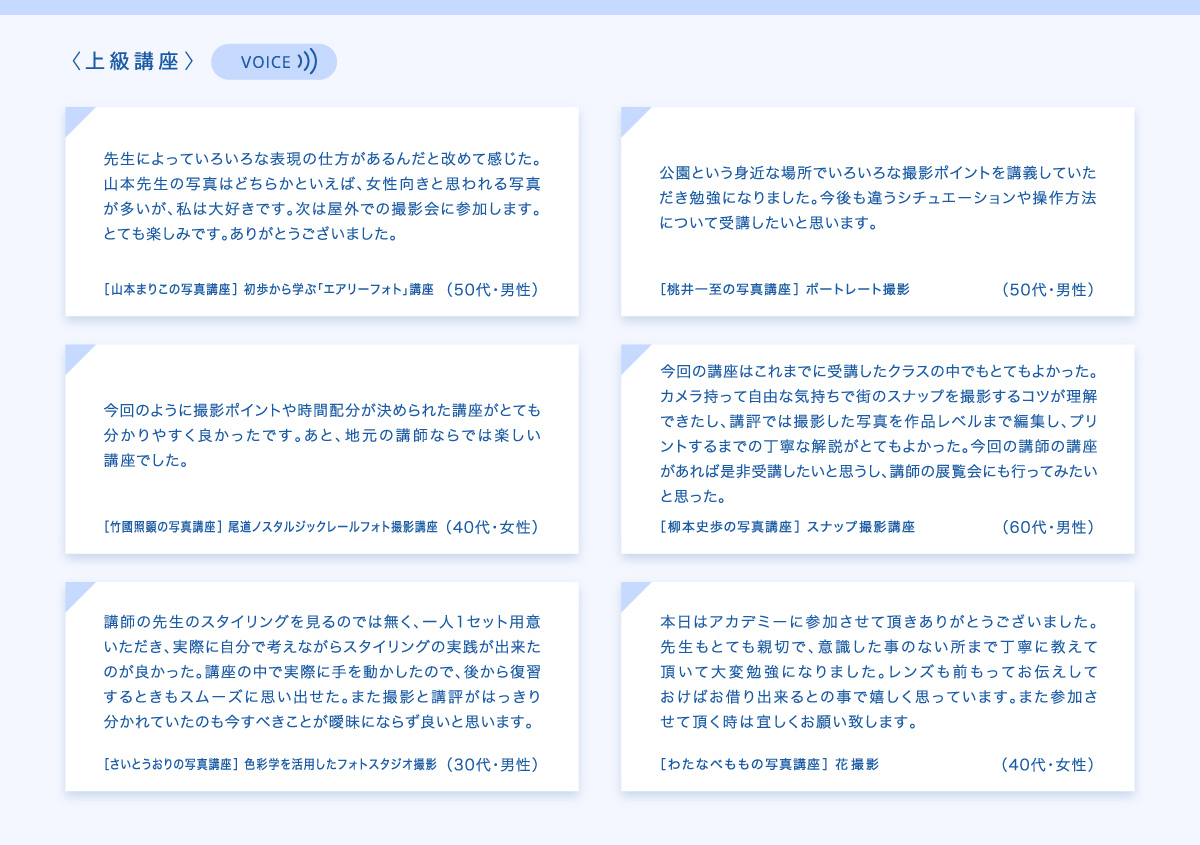Click the (60代・男性) reviewer tag

[1048, 527]
